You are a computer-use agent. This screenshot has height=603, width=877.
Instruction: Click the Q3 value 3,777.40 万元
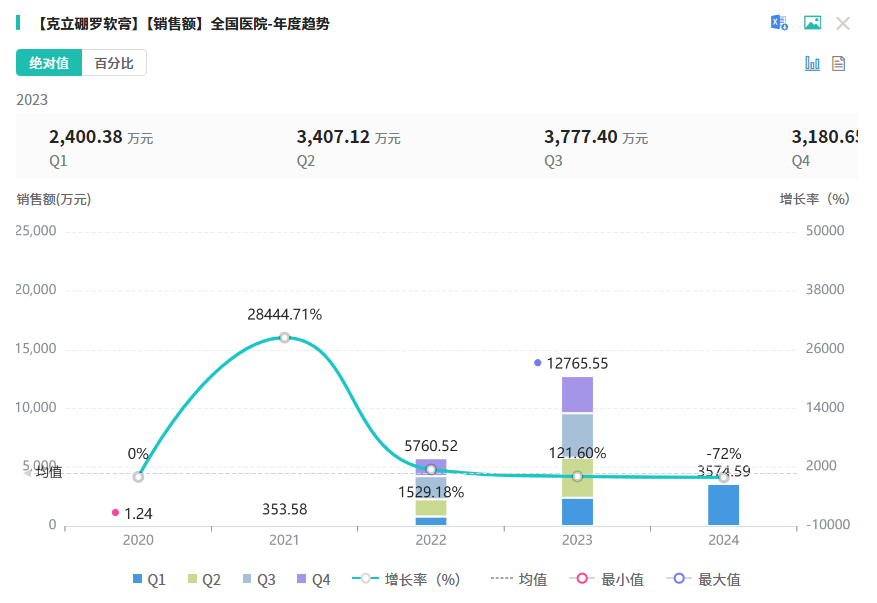(x=596, y=137)
